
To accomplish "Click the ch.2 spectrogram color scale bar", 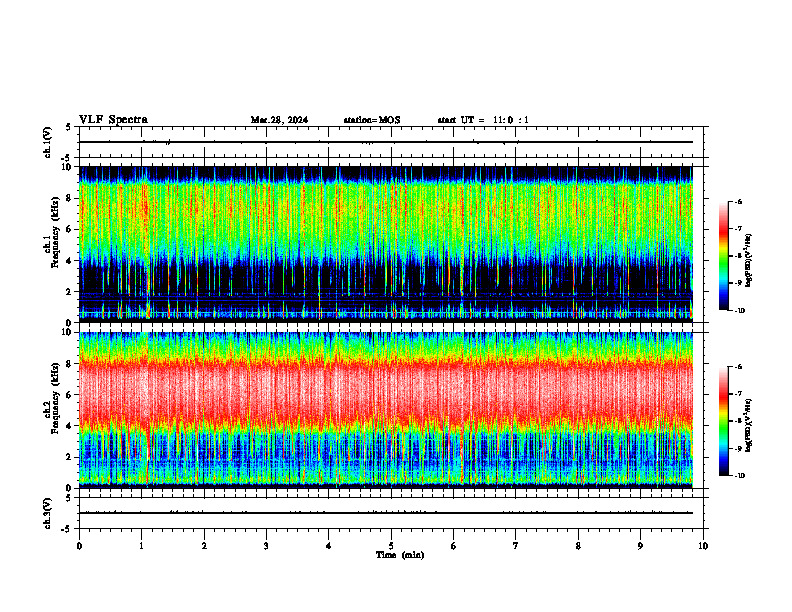I will [x=724, y=421].
